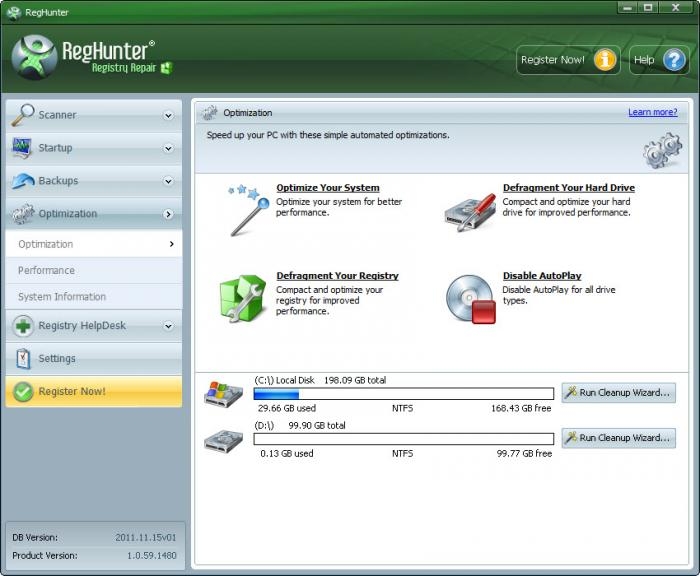Select the Performance submenu item

point(94,270)
